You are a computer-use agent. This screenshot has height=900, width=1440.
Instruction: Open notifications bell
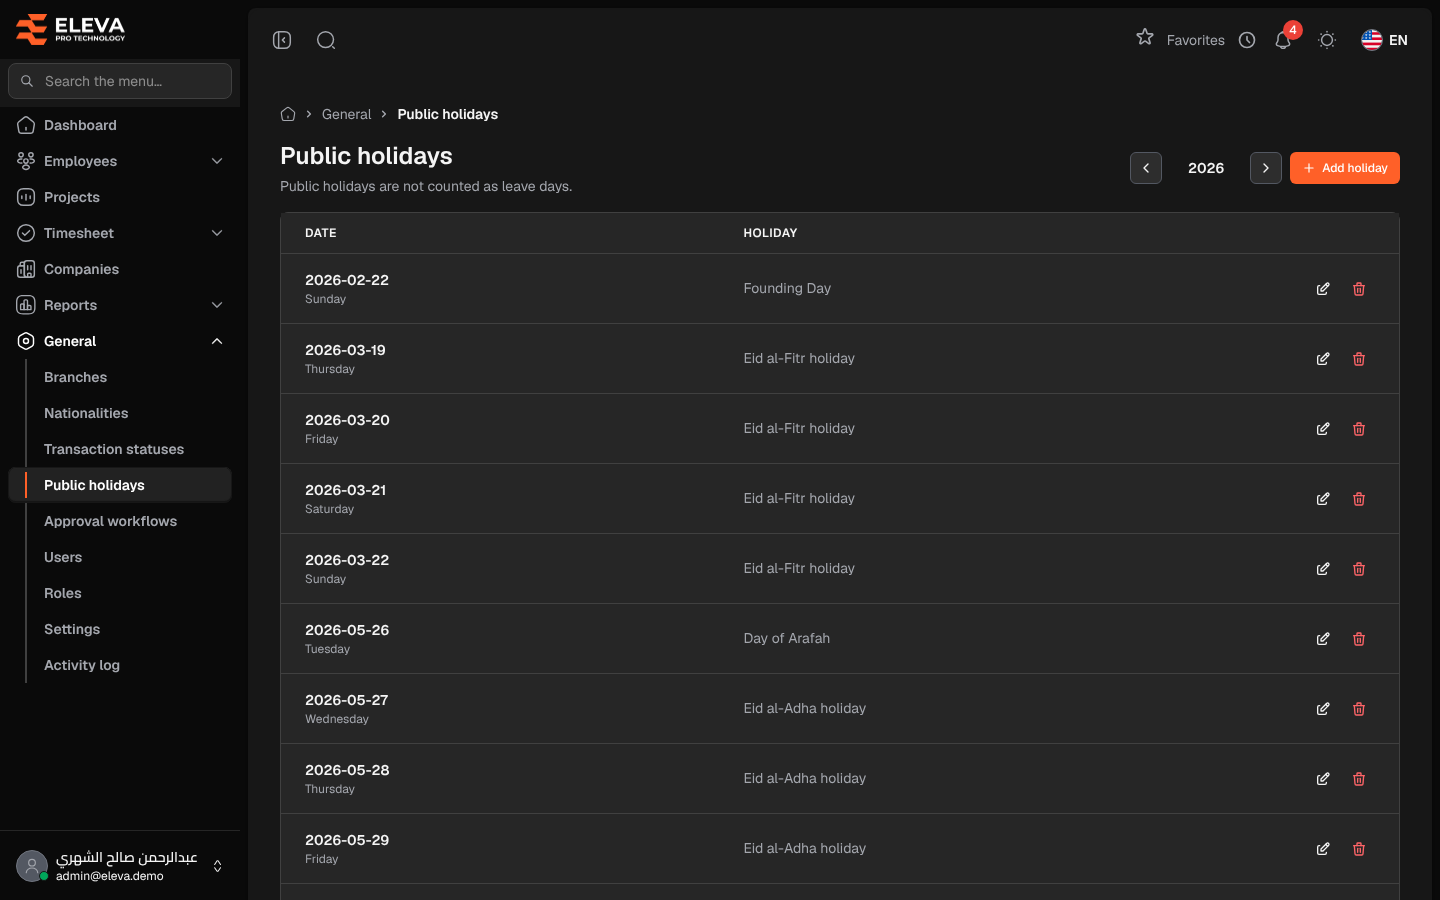coord(1283,40)
